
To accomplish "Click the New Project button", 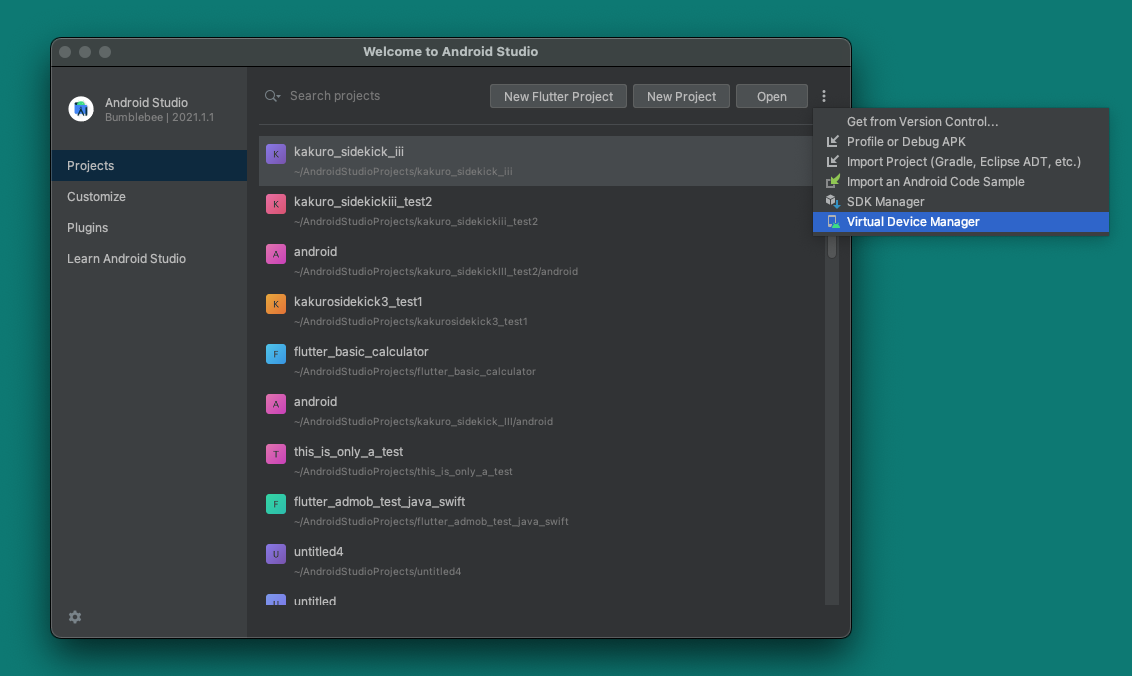I will [x=682, y=96].
